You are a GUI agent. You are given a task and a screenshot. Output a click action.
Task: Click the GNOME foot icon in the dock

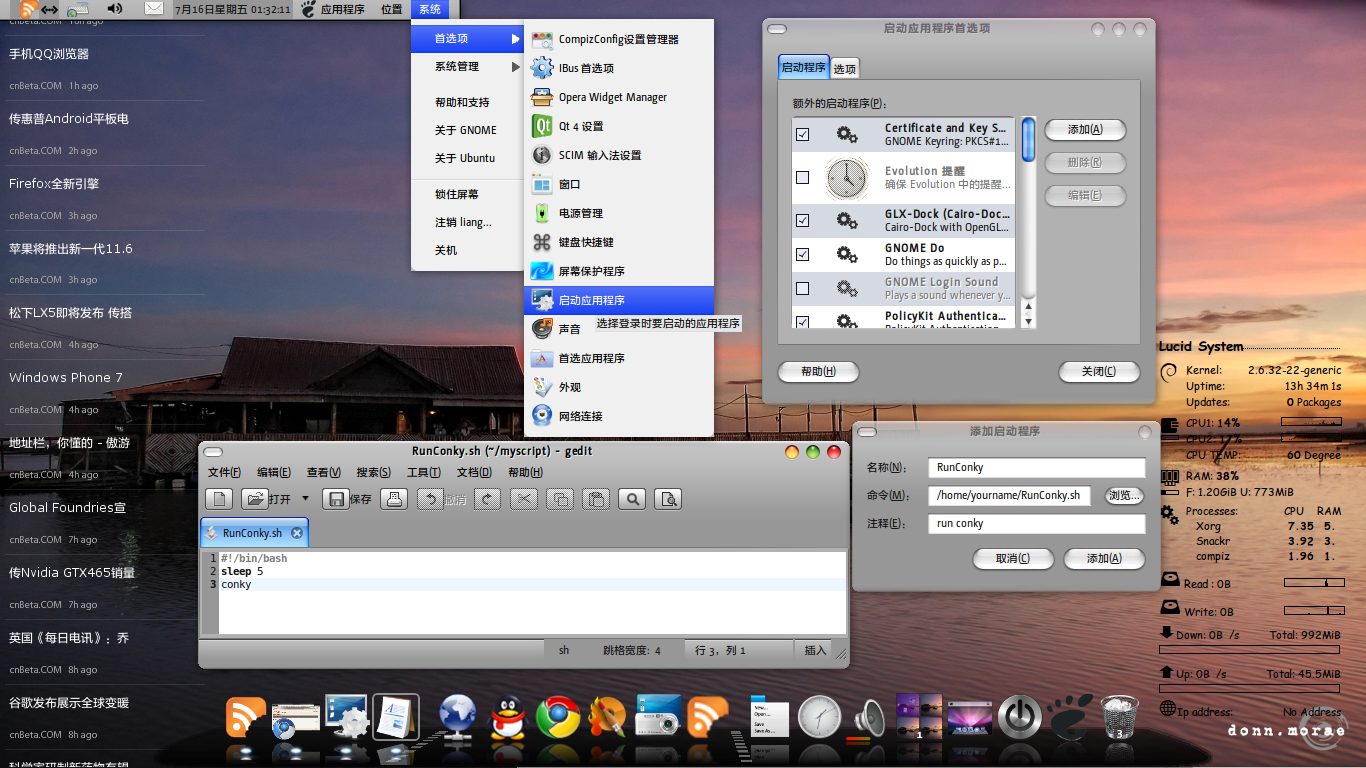1070,716
